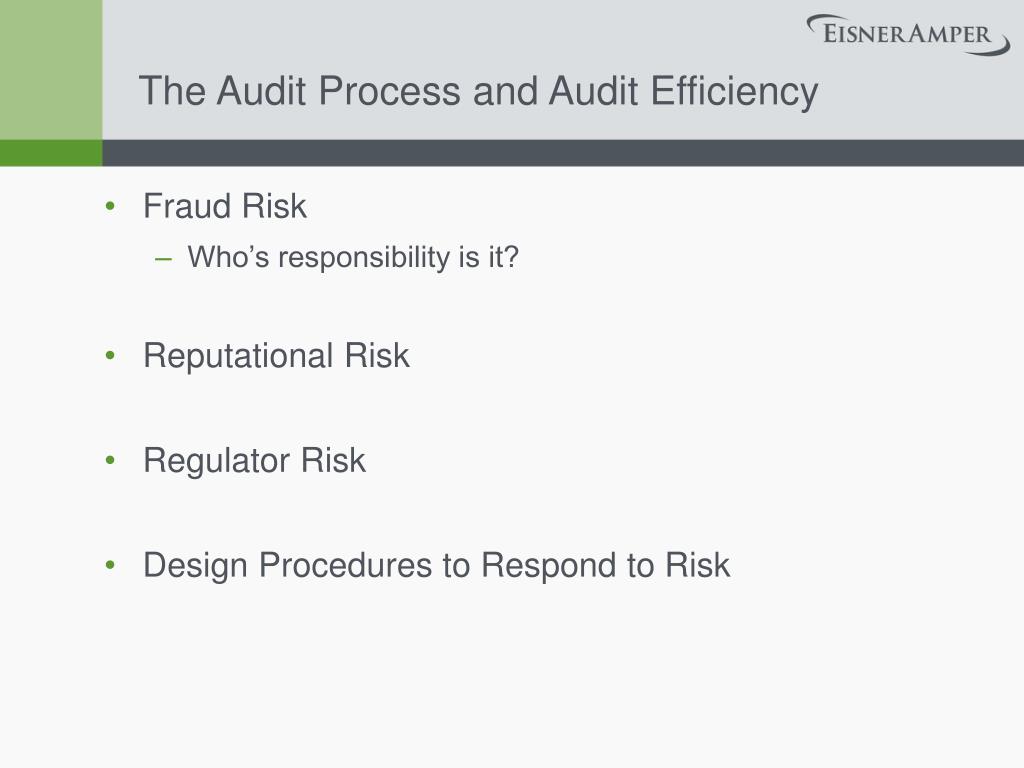The height and width of the screenshot is (768, 1024).
Task: Click the green bullet dot beside Fraud Risk
Action: [x=110, y=206]
